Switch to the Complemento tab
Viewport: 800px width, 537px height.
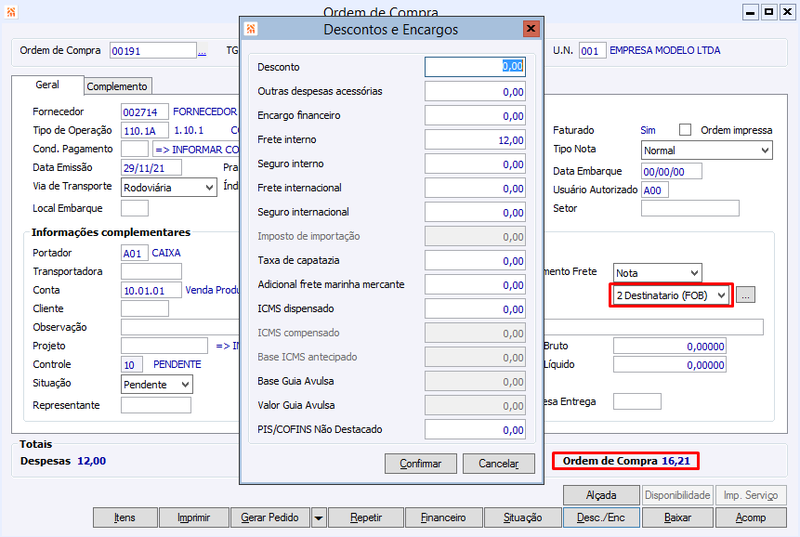point(117,86)
